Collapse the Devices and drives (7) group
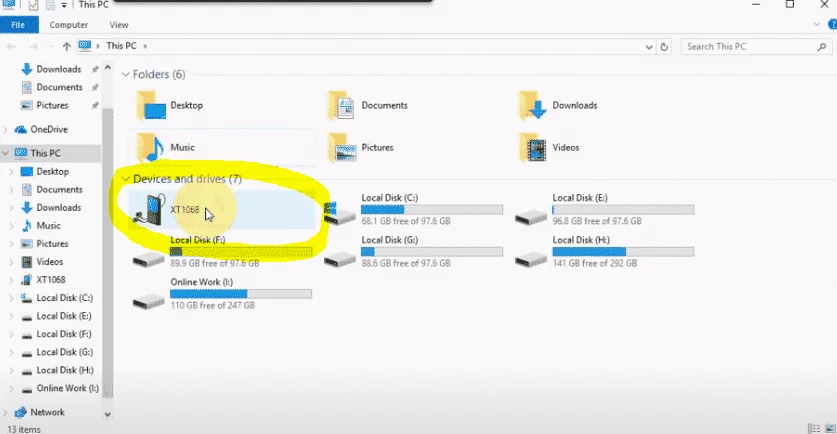Screen dimensions: 837x434 pyautogui.click(x=125, y=179)
